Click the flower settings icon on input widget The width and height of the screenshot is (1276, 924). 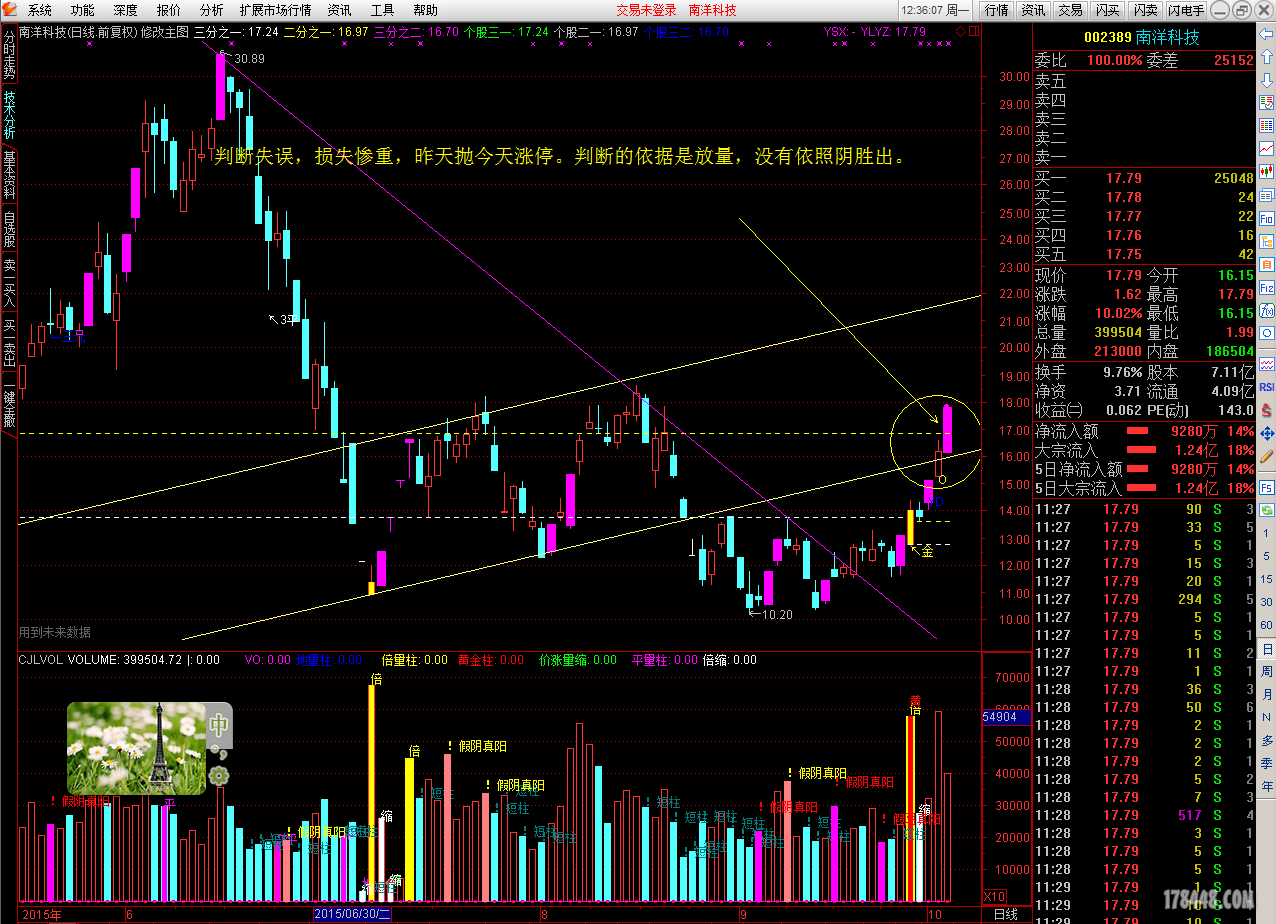218,776
